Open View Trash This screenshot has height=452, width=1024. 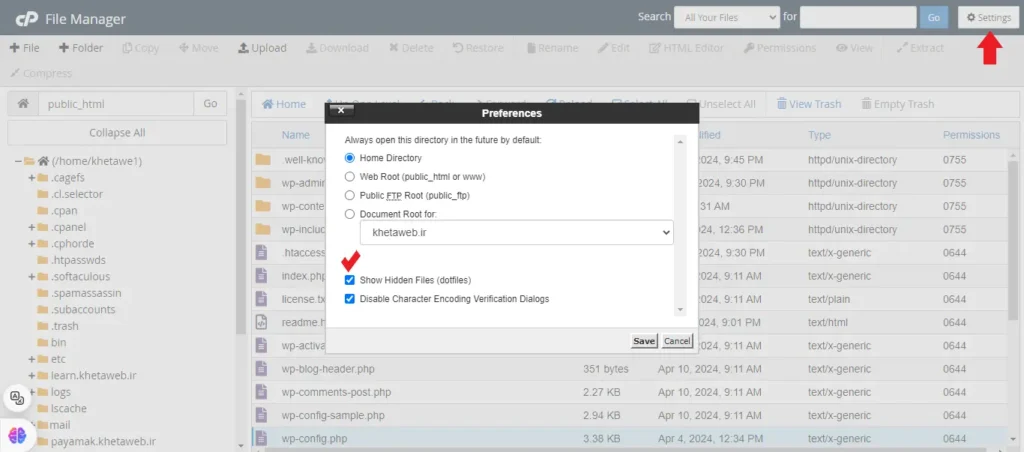808,104
